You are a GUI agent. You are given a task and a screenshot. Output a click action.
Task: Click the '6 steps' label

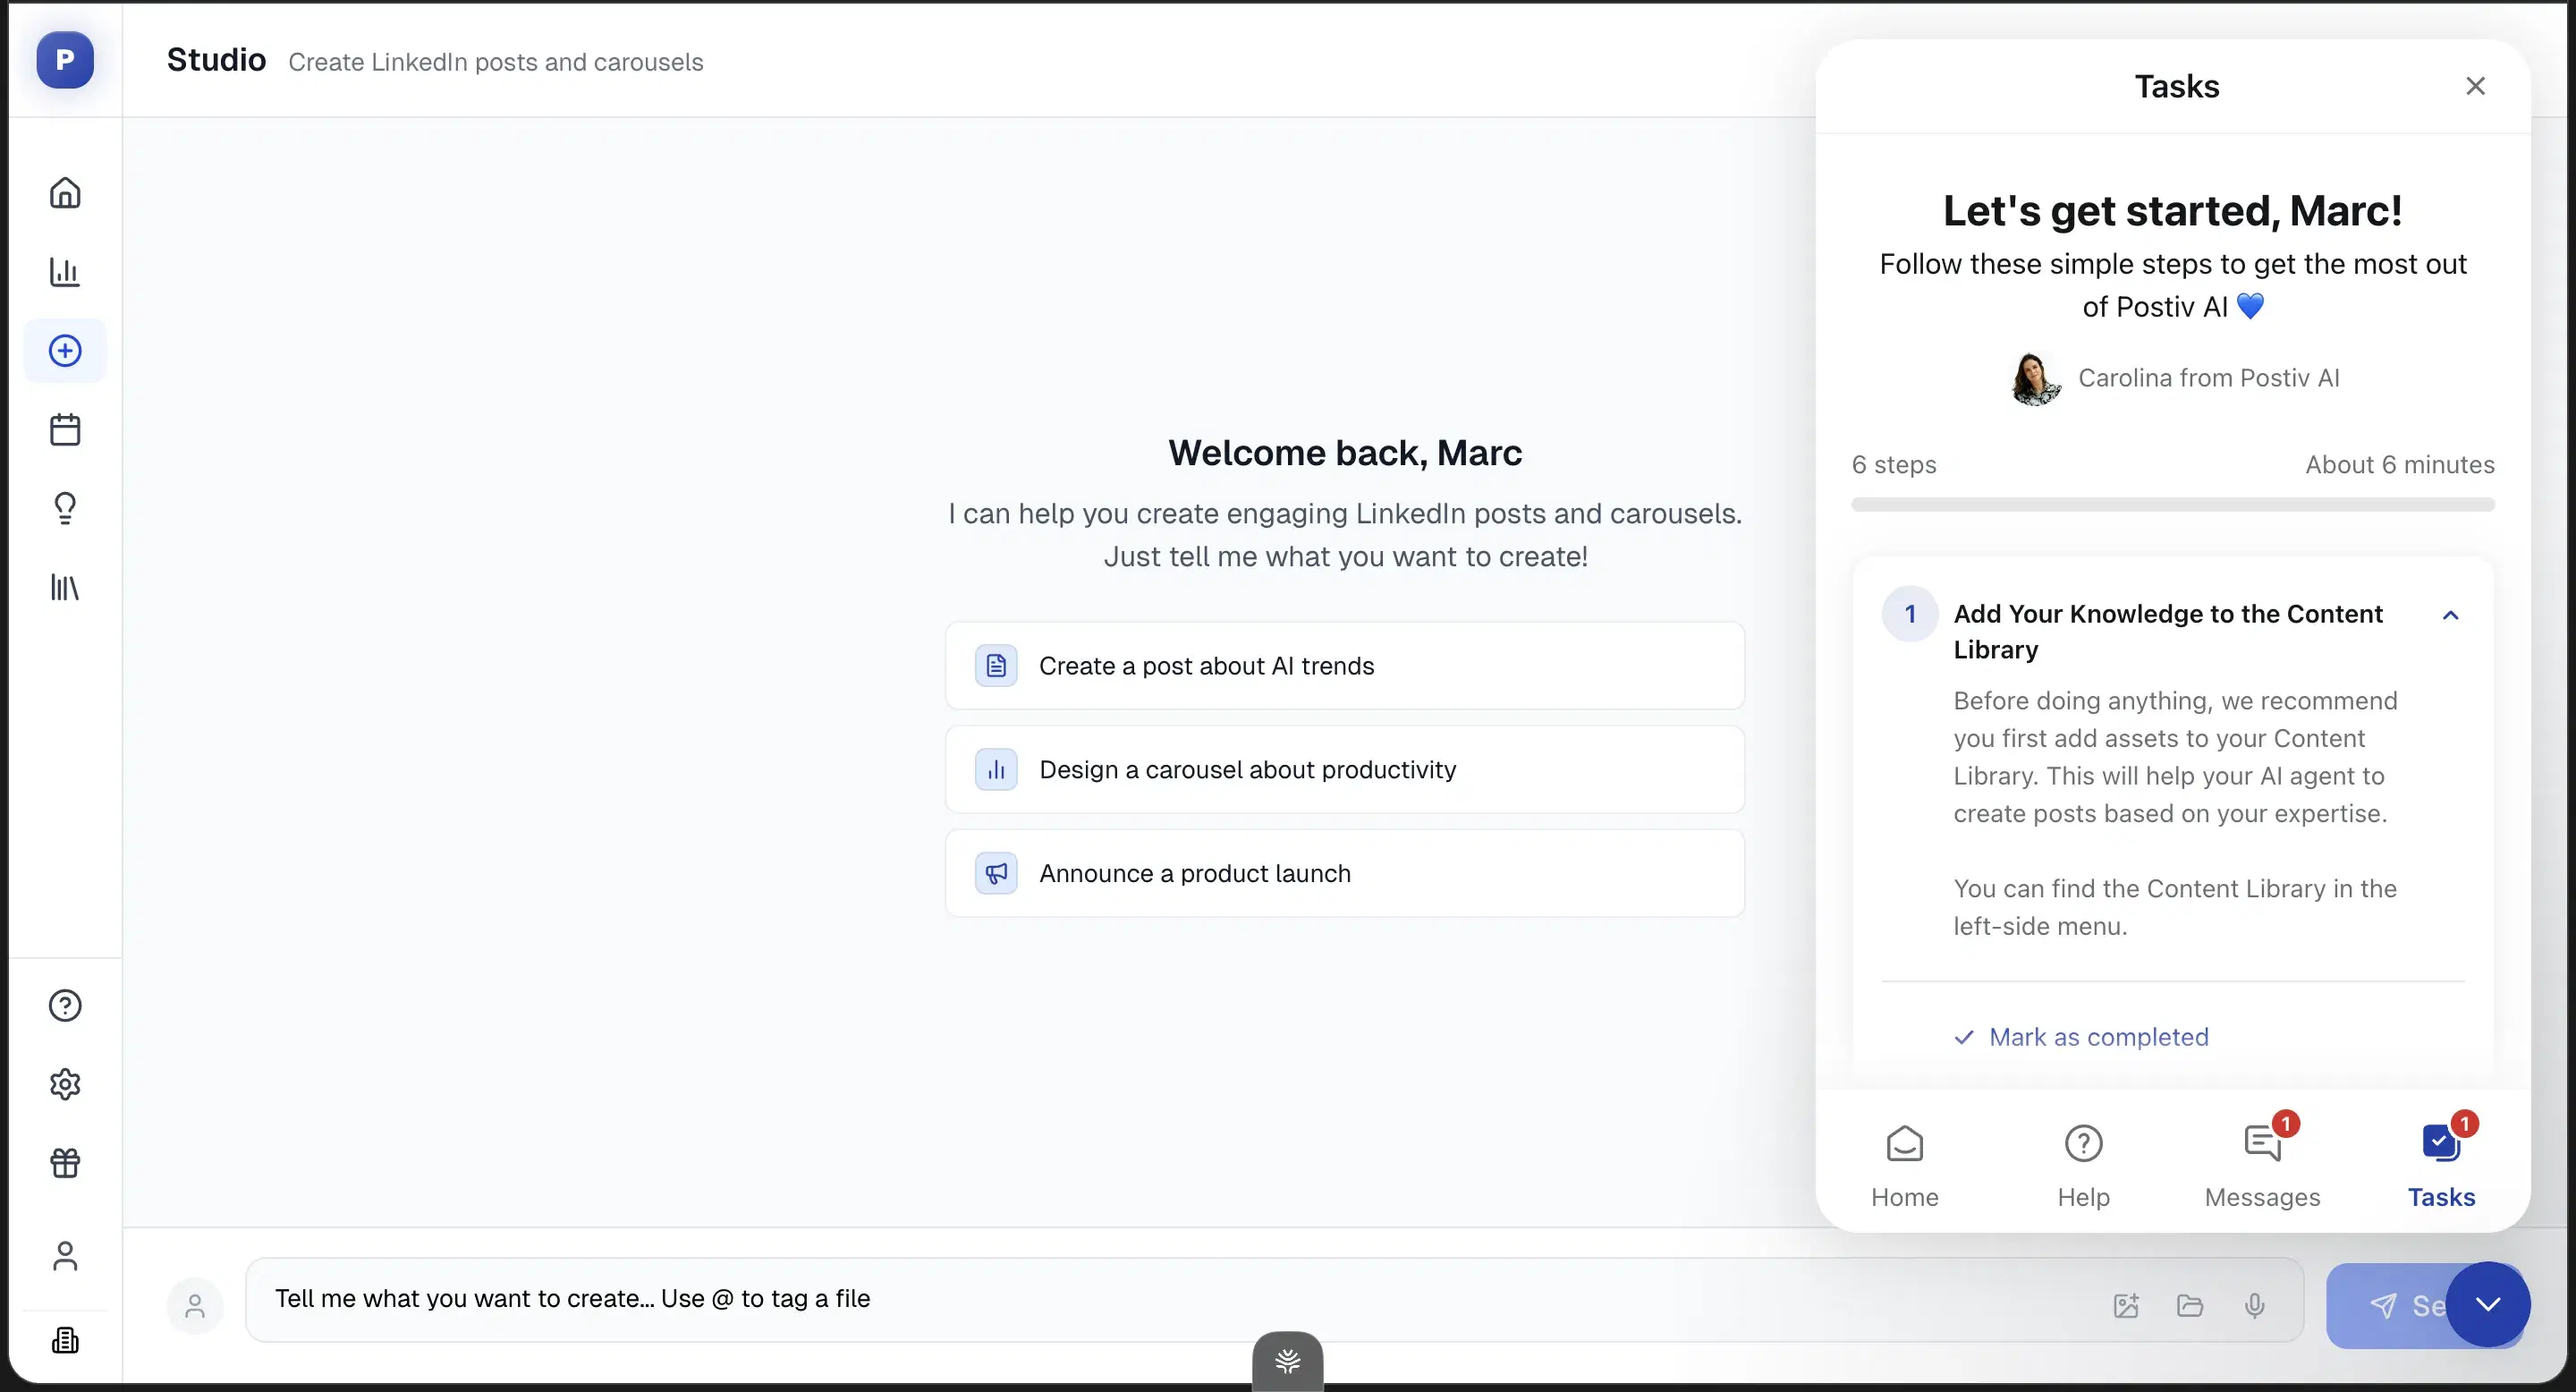[1894, 465]
